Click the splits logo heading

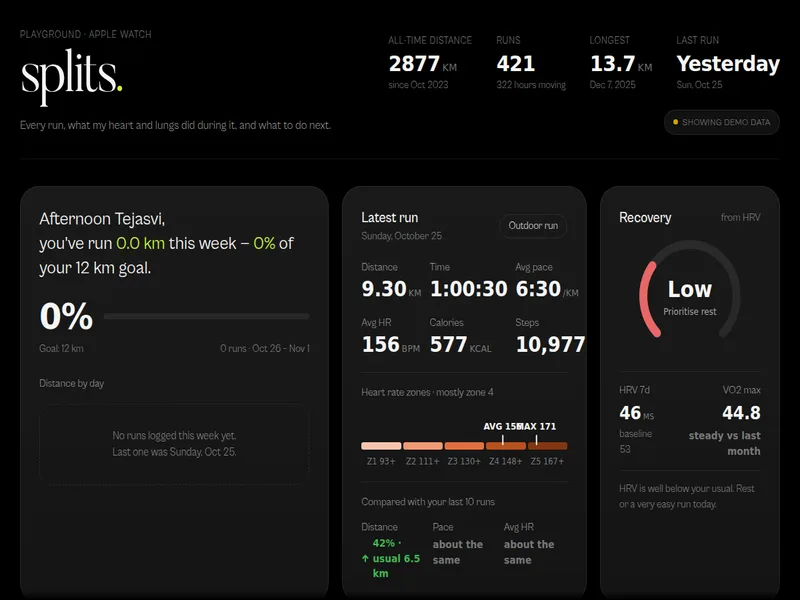click(71, 78)
